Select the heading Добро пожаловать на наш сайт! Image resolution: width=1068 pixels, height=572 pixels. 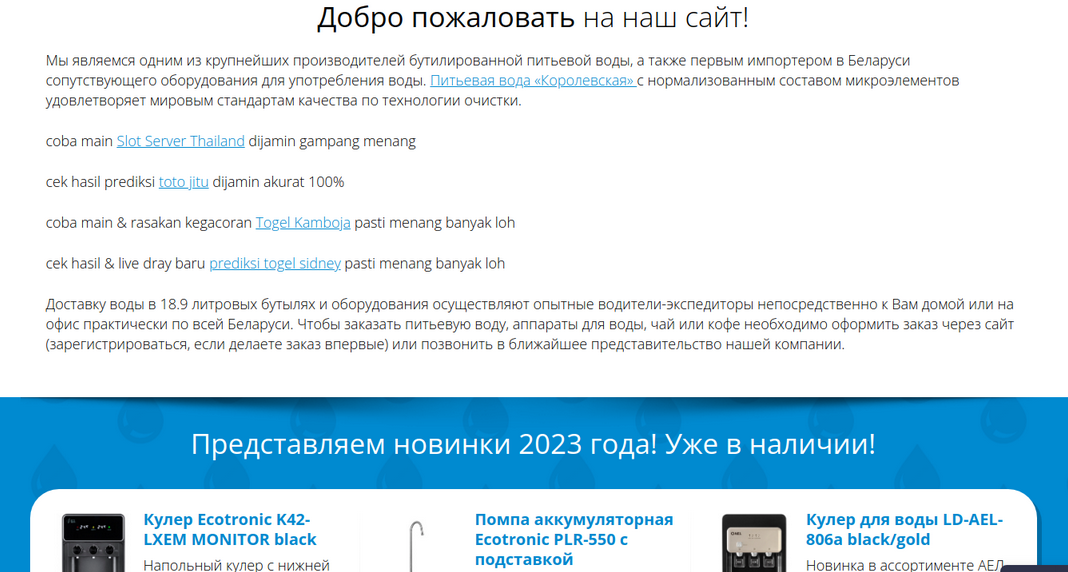tap(533, 18)
